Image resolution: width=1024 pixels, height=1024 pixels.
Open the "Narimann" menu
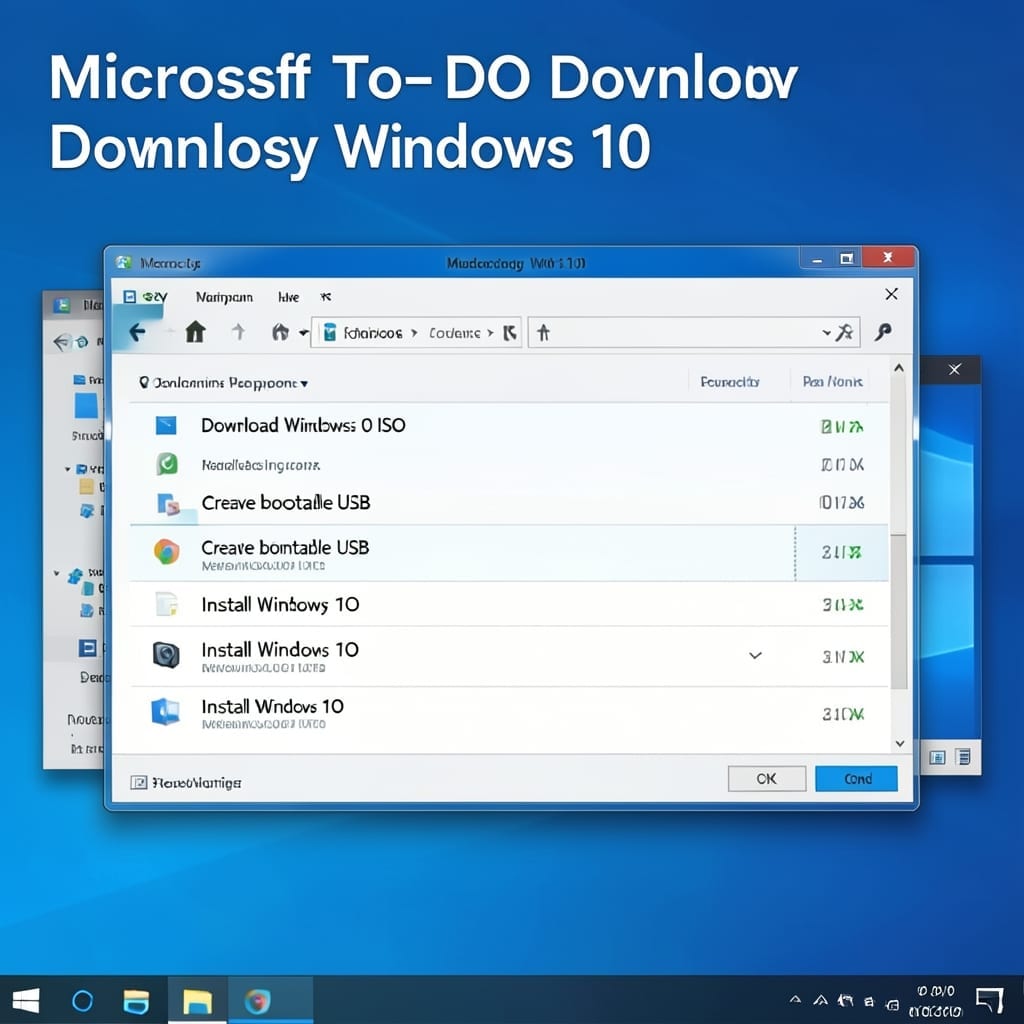coord(224,297)
